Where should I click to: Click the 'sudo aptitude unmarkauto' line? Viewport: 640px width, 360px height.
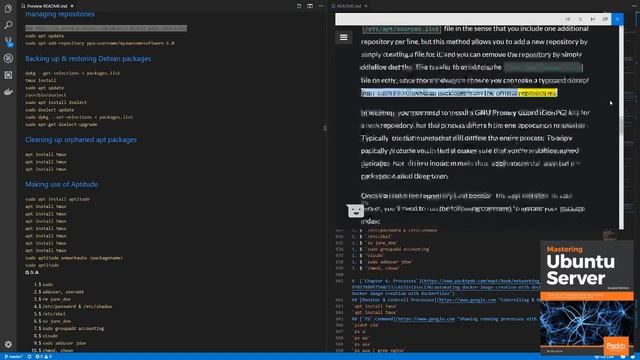pyautogui.click(x=74, y=258)
